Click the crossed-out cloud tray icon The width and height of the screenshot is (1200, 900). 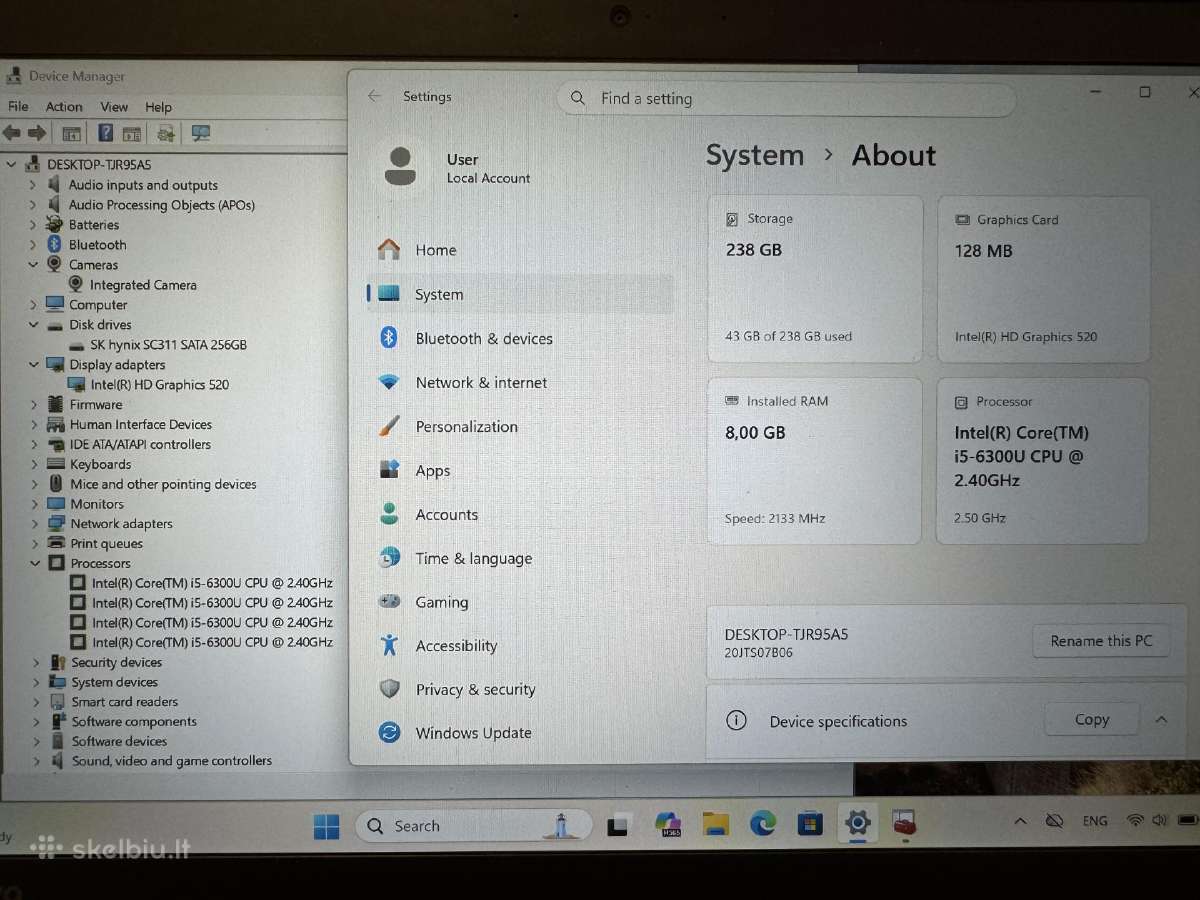1054,820
